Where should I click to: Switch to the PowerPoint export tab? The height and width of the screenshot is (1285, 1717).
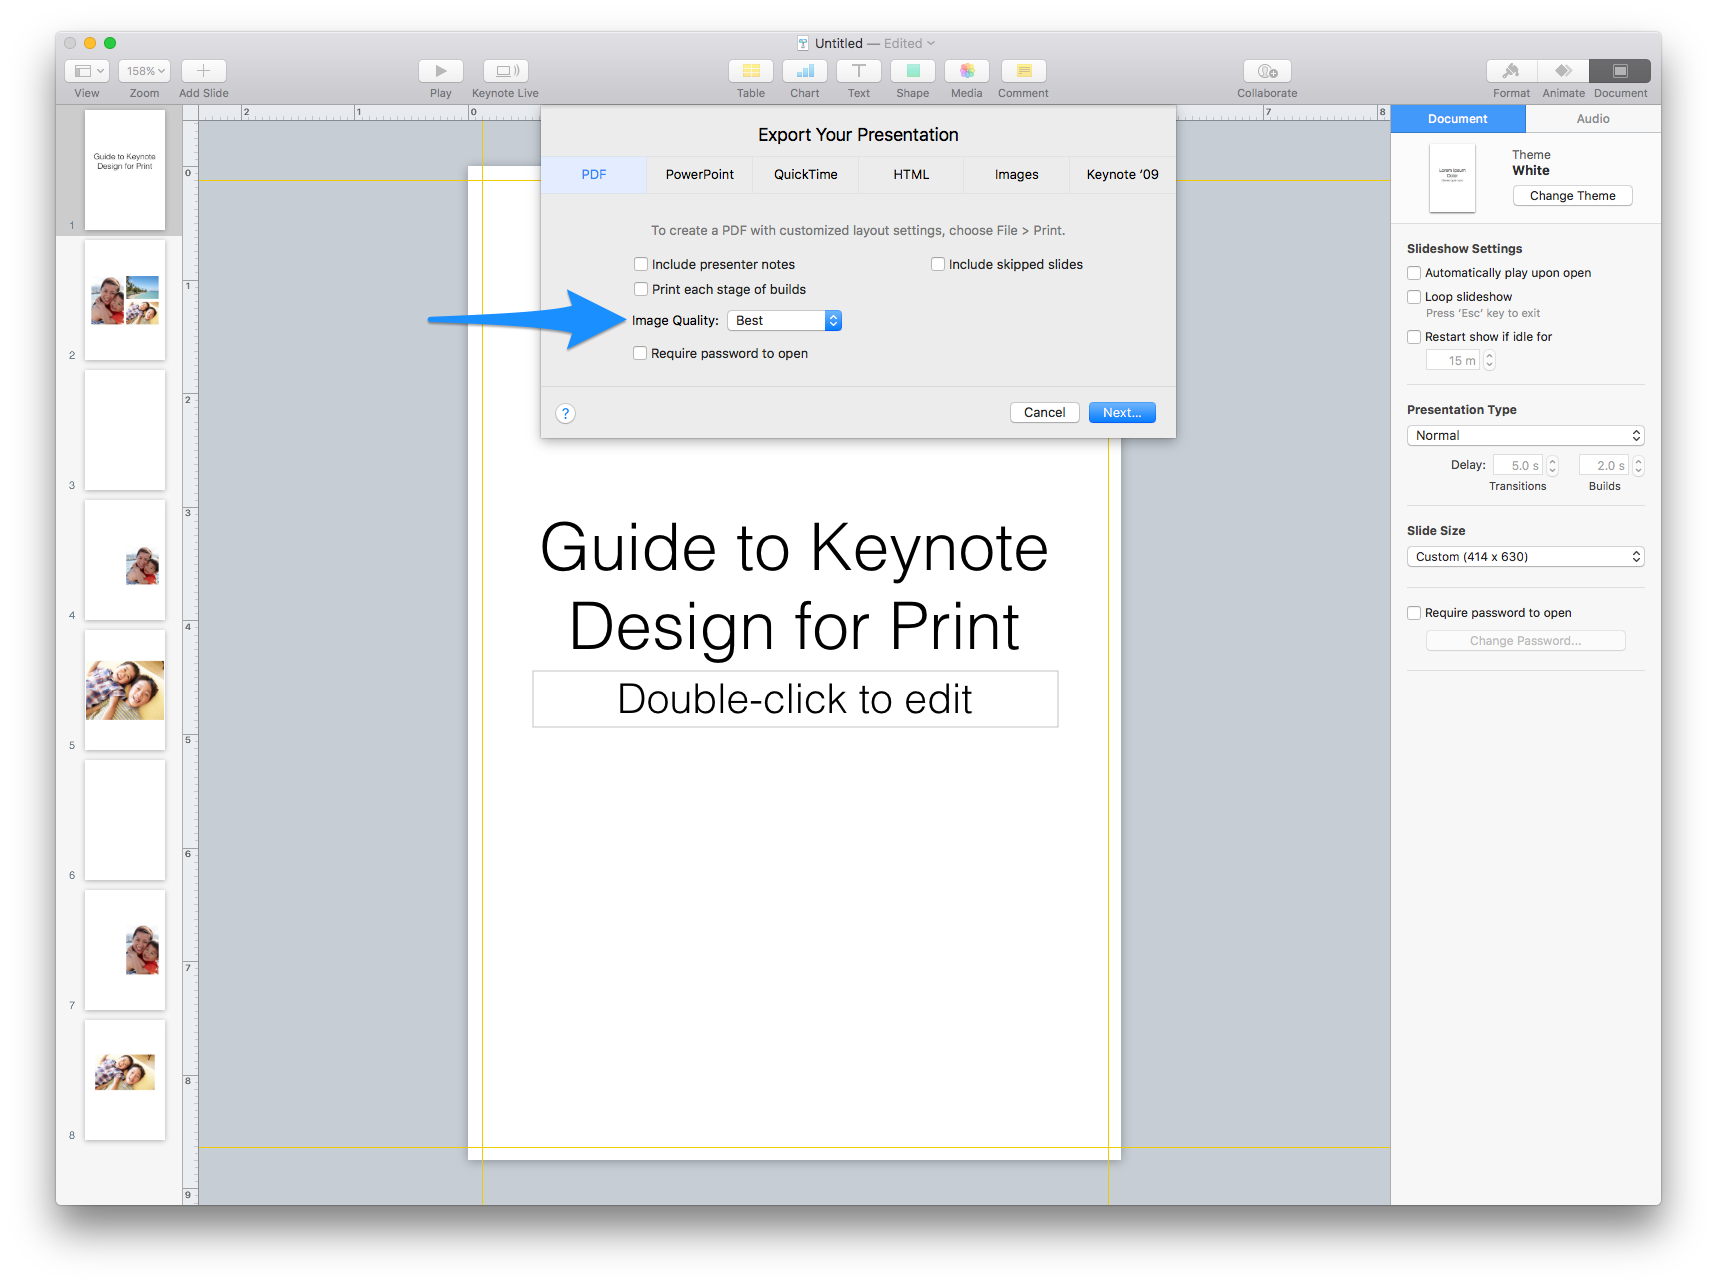[699, 174]
